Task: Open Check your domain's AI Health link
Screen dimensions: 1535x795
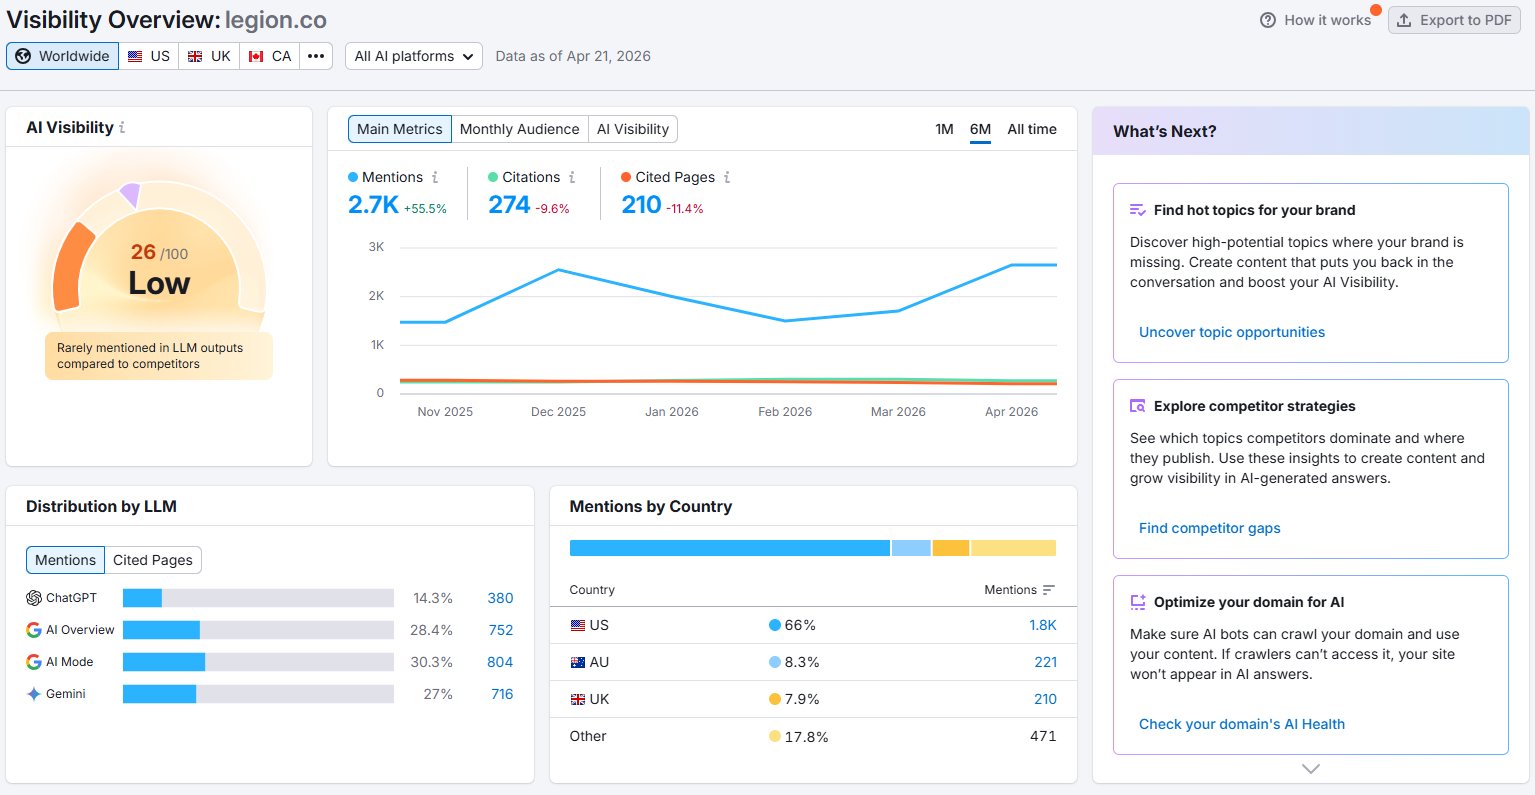Action: [x=1242, y=724]
